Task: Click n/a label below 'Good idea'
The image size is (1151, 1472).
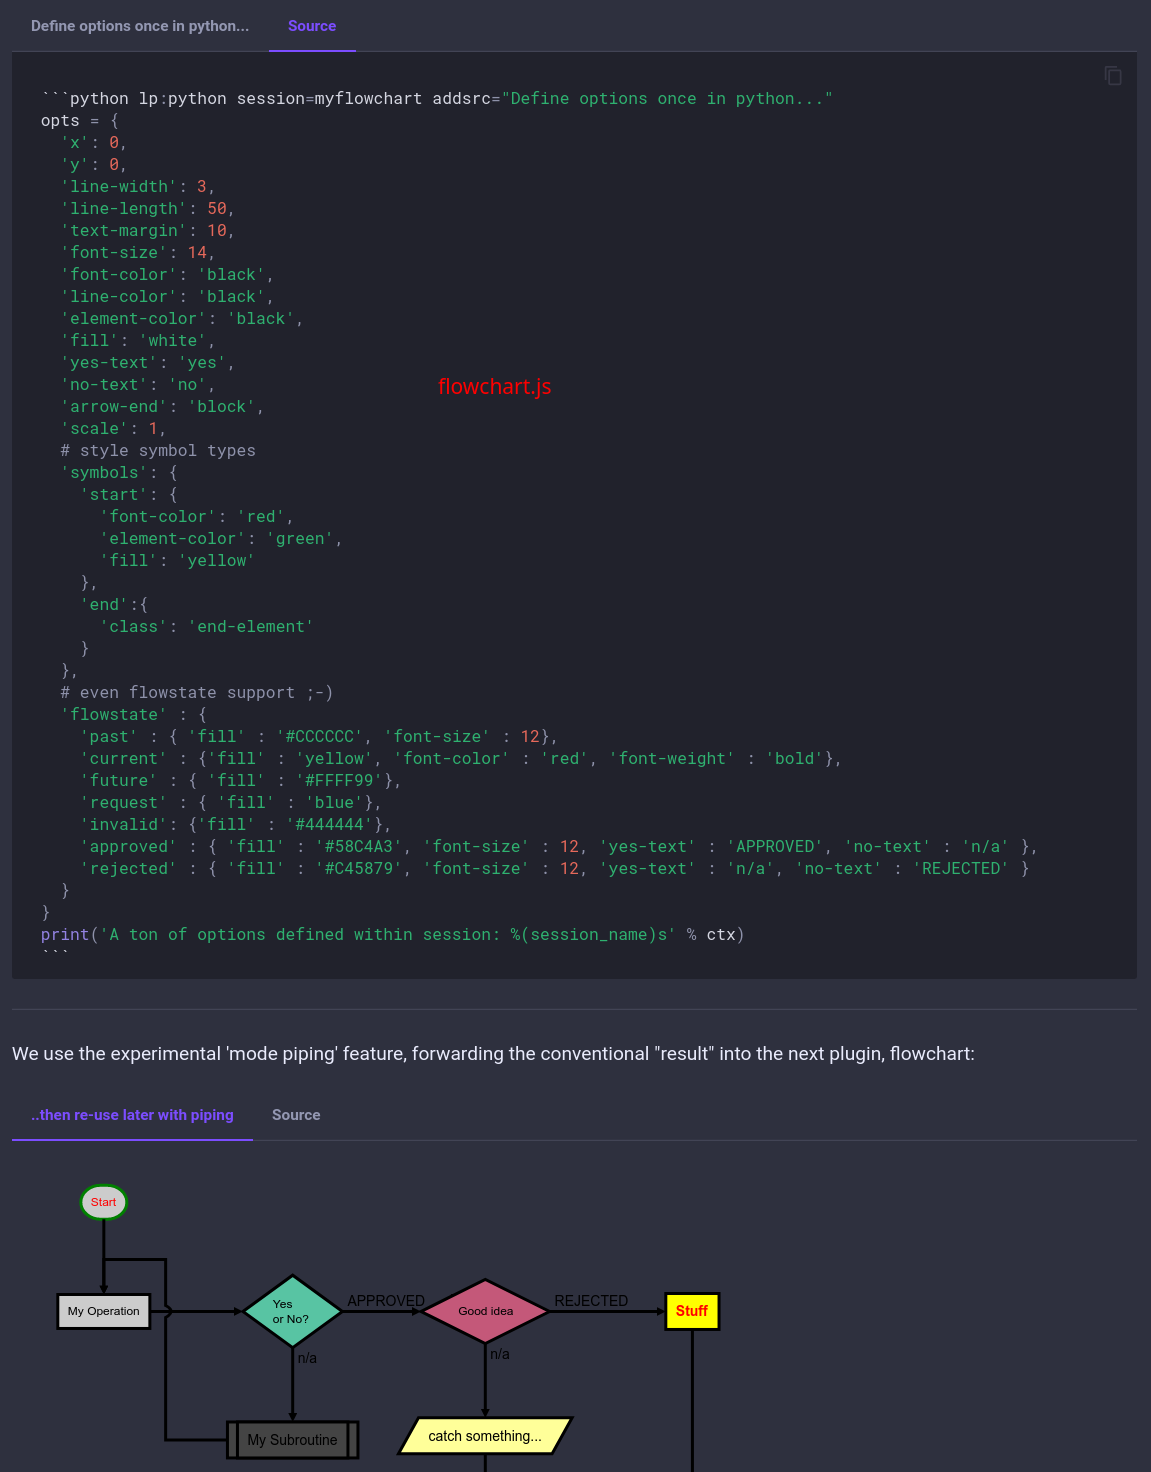Action: 500,1354
